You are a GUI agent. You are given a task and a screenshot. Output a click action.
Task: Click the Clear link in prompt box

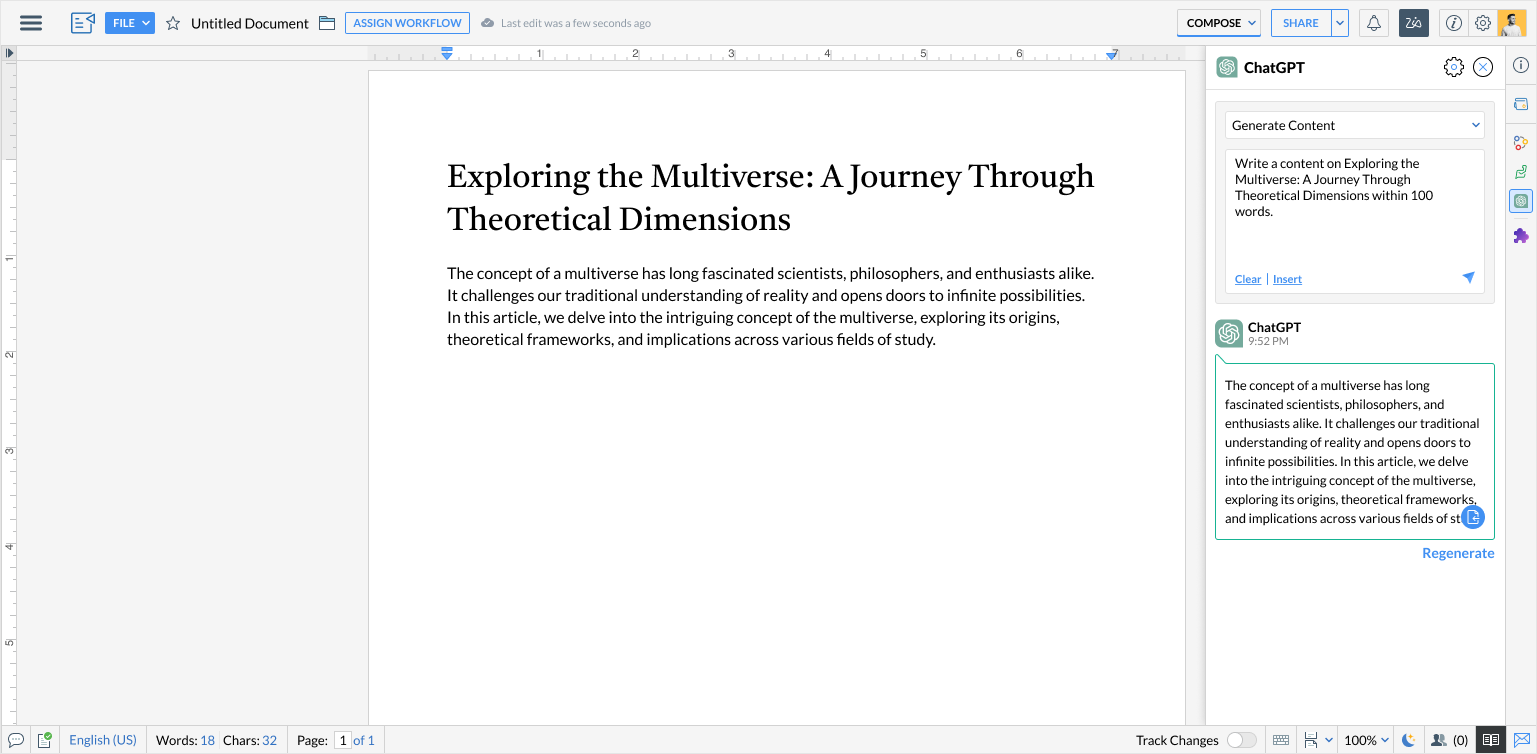click(x=1248, y=279)
